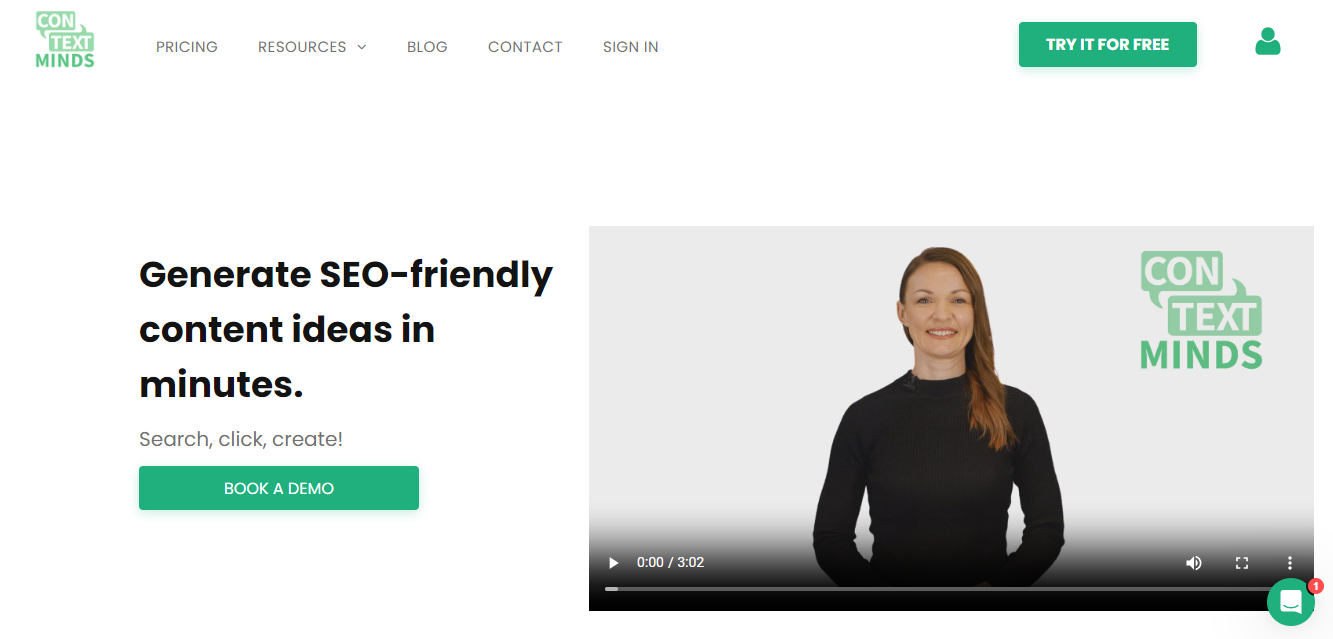
Task: Mute the video using the speaker icon
Action: (1194, 563)
